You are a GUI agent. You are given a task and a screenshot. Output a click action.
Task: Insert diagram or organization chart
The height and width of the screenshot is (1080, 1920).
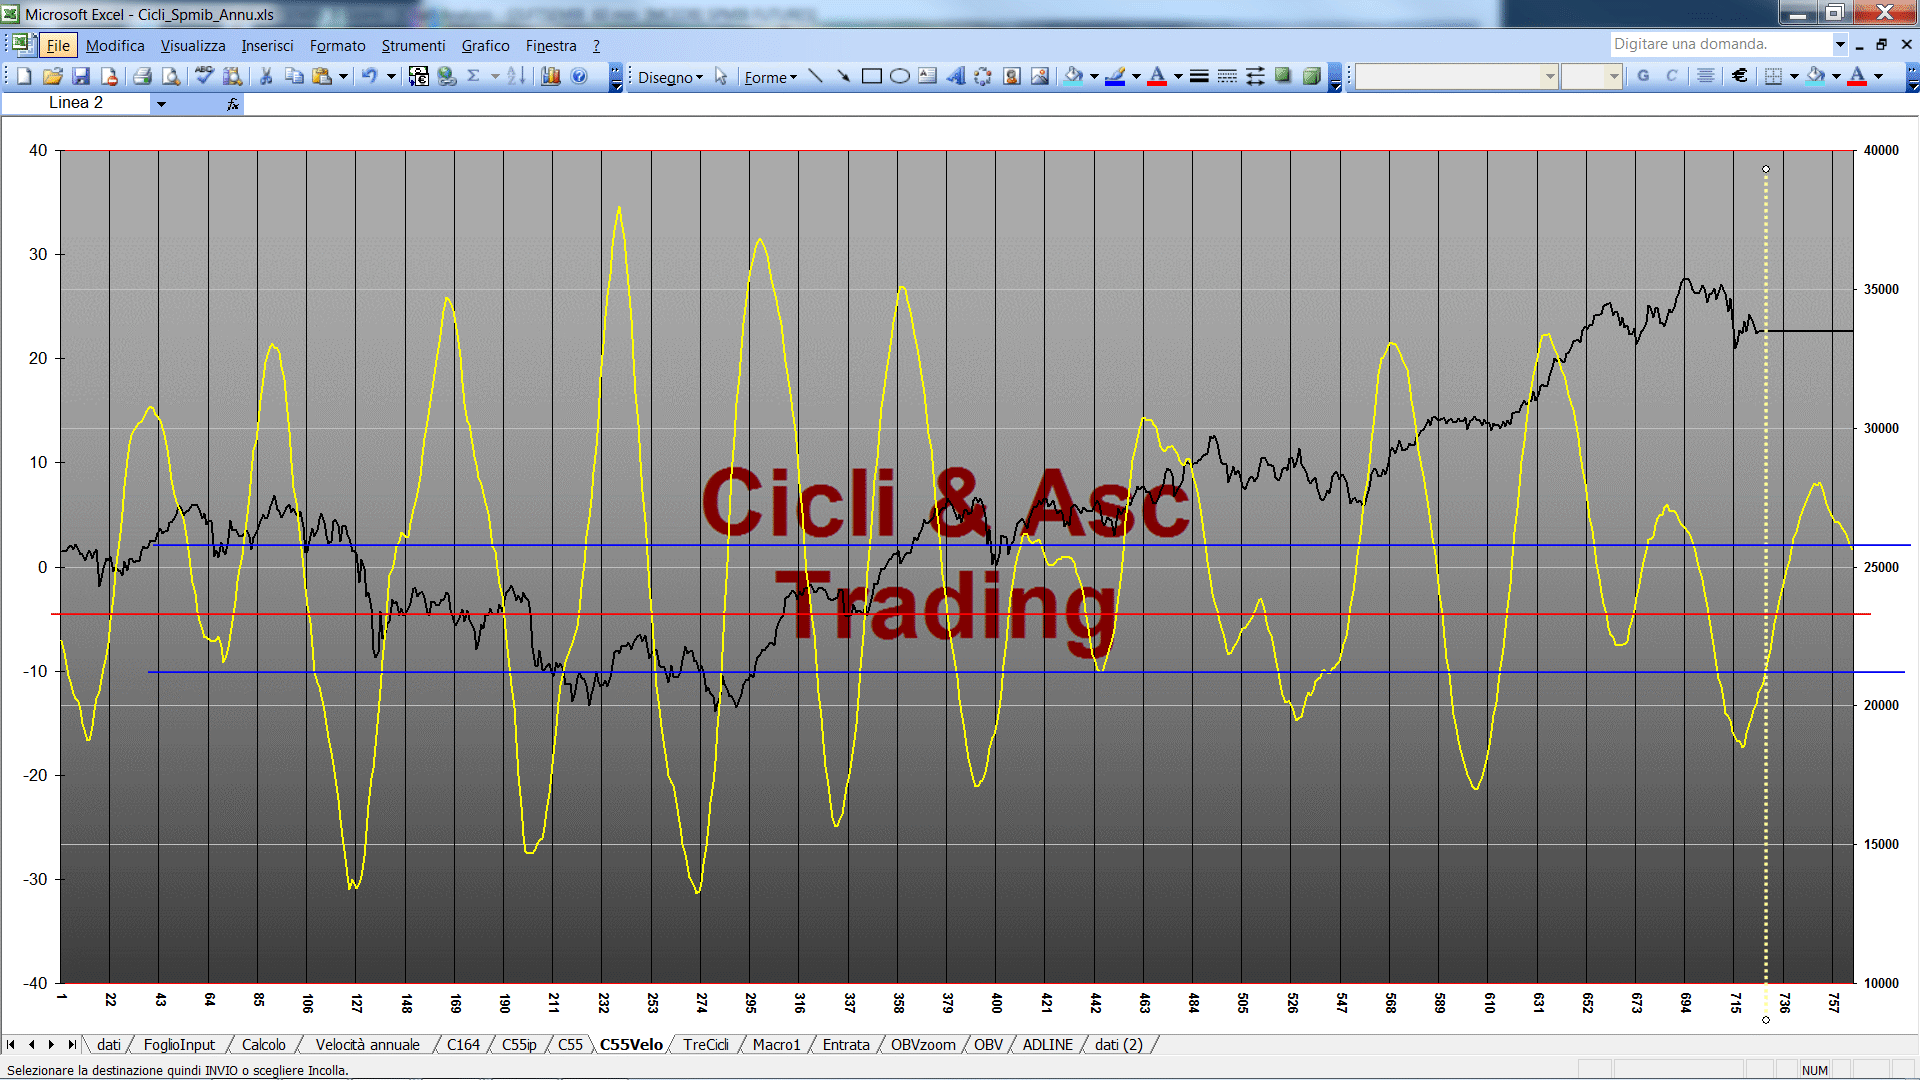click(983, 76)
